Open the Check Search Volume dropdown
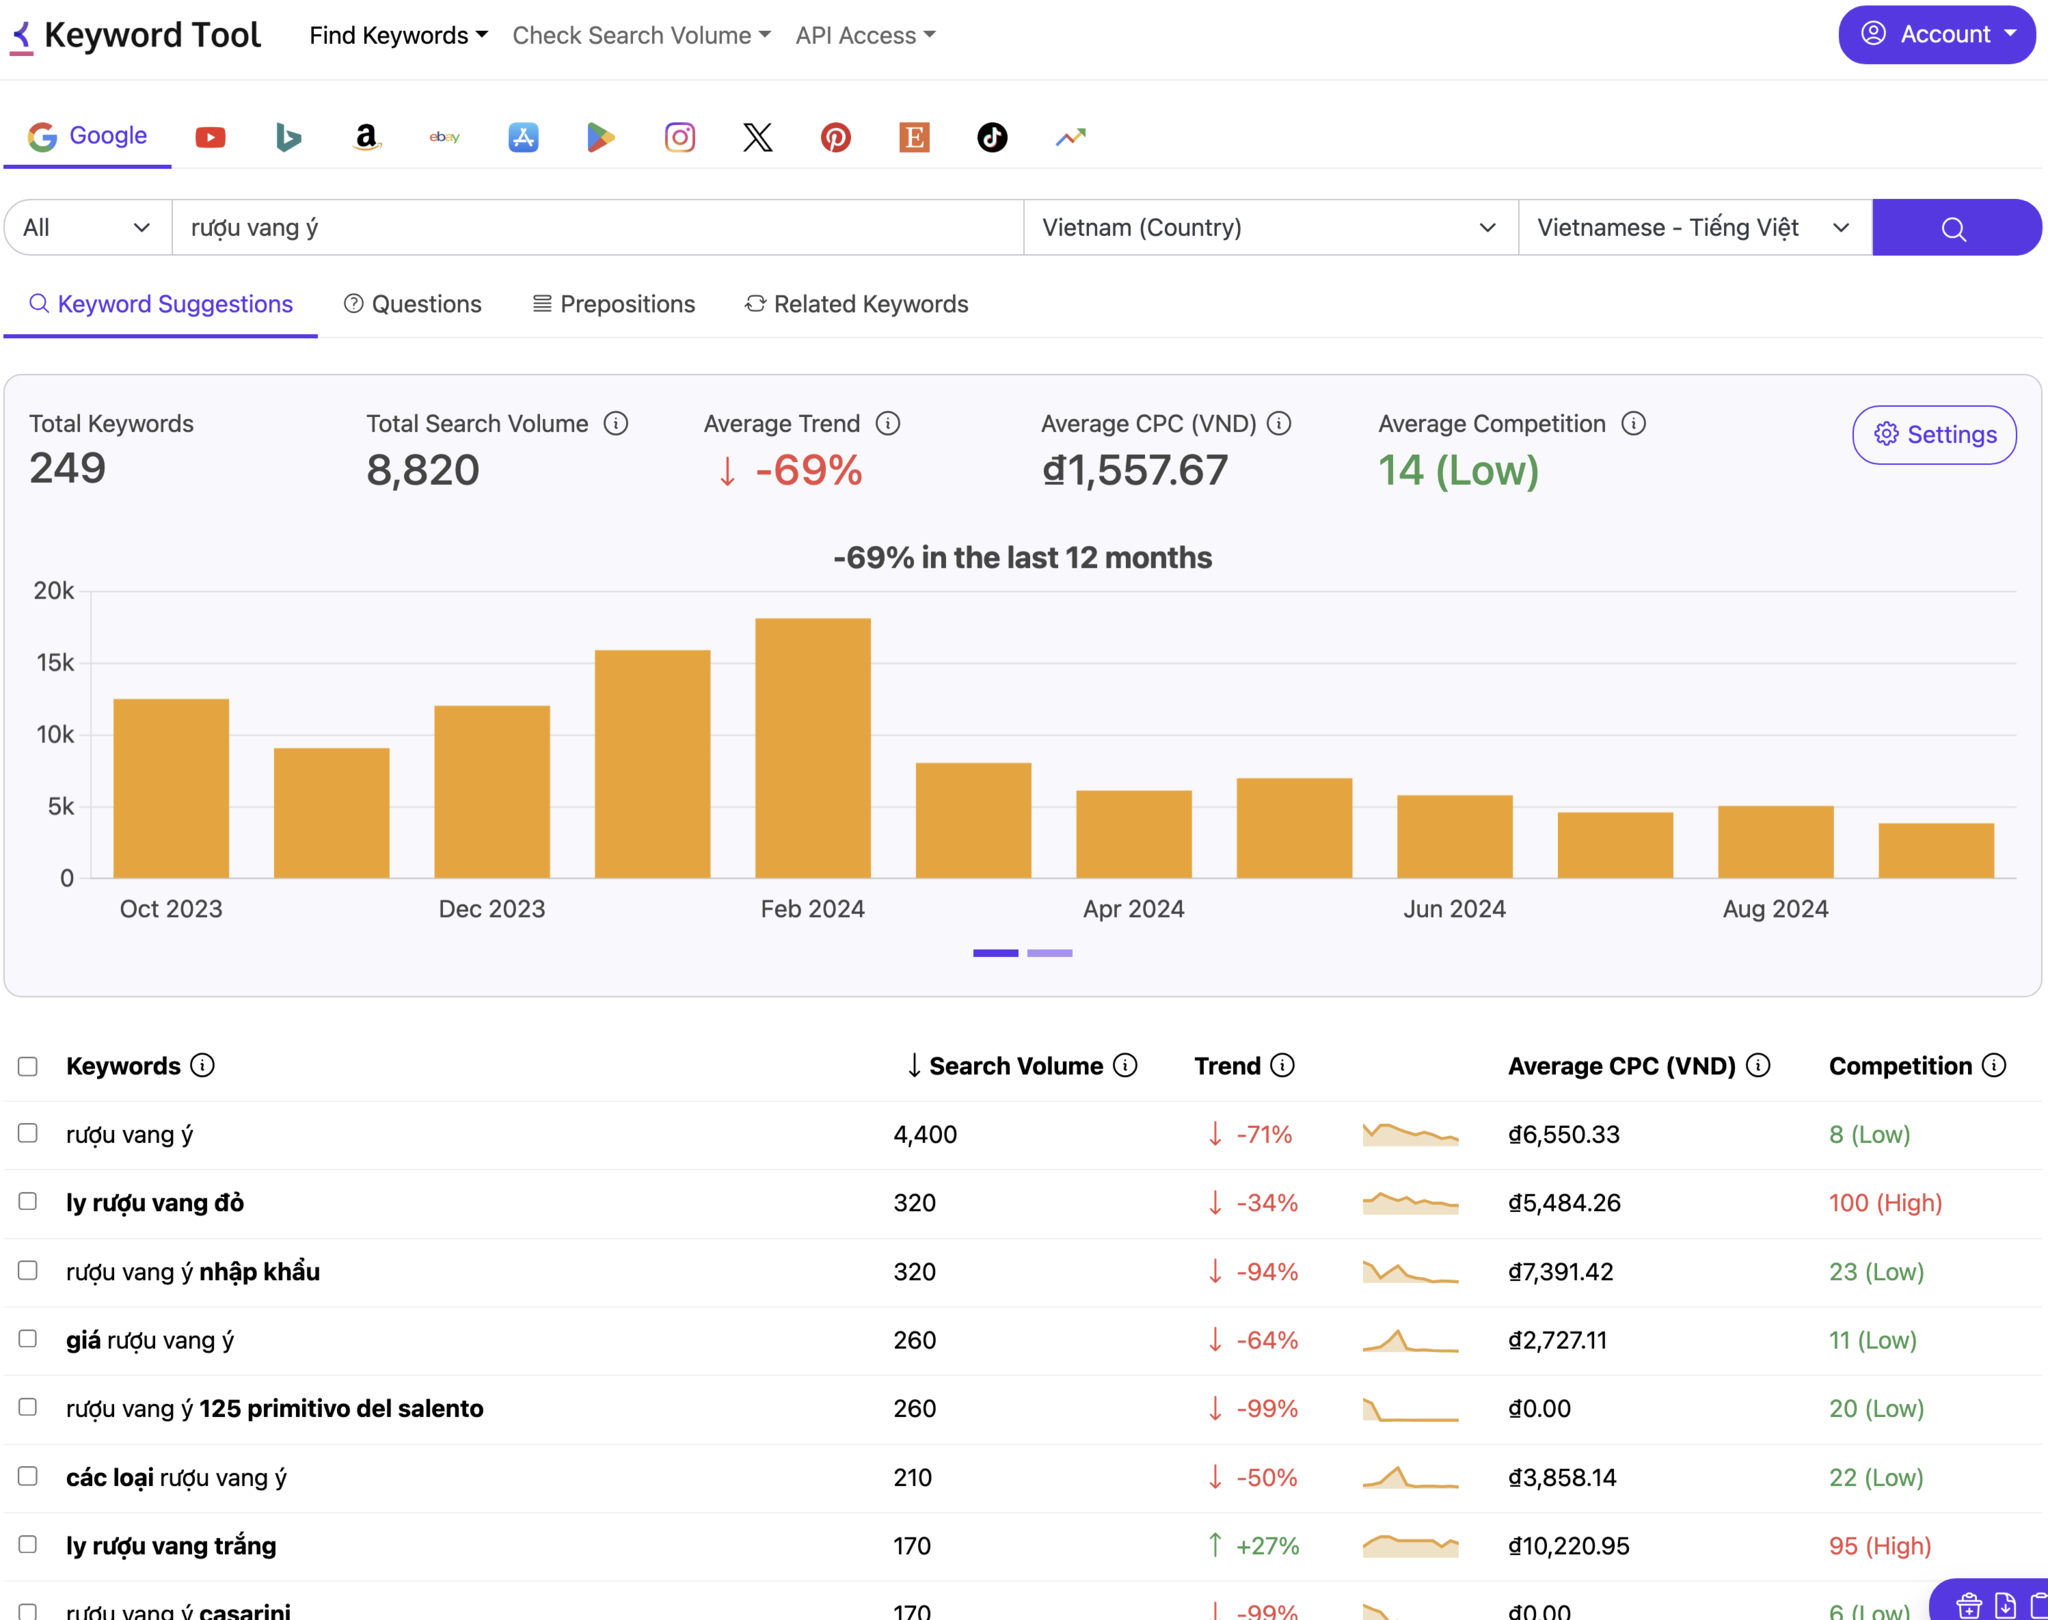 point(641,36)
